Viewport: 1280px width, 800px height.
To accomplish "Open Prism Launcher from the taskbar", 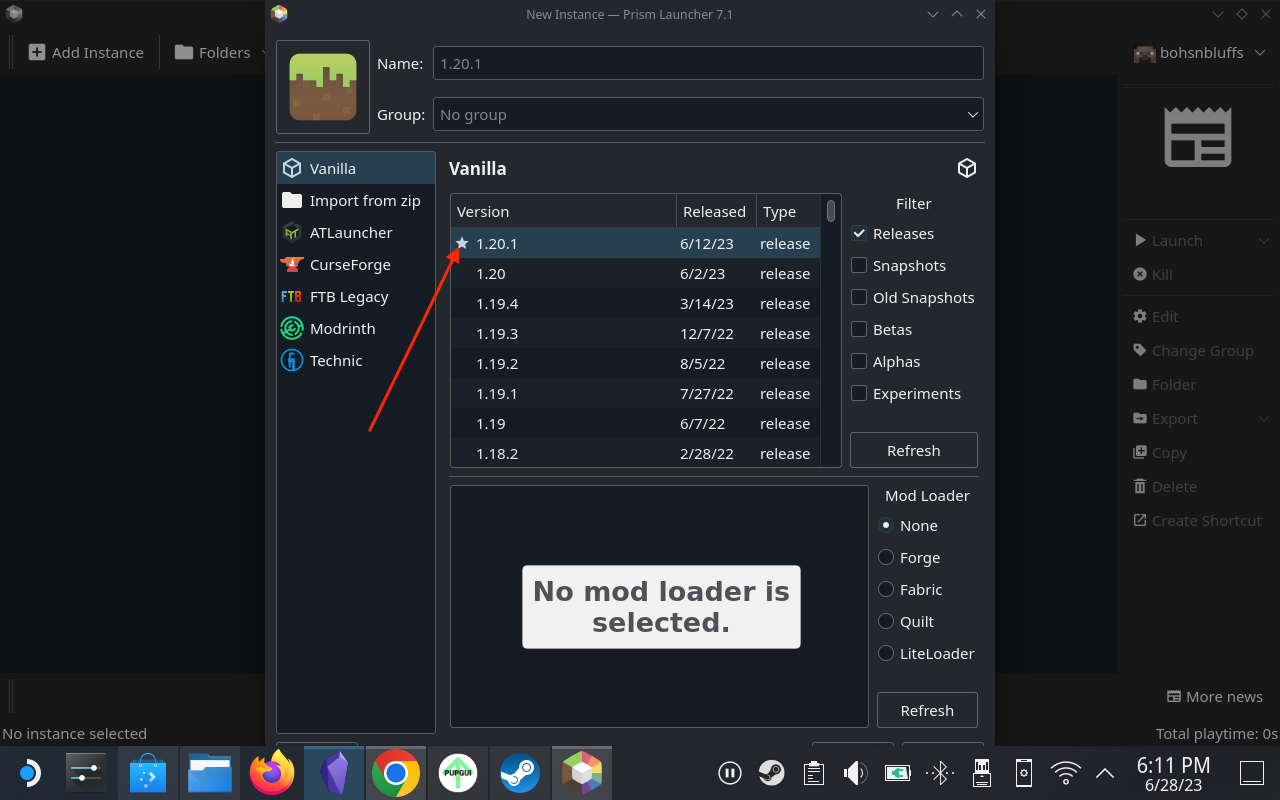I will (581, 772).
